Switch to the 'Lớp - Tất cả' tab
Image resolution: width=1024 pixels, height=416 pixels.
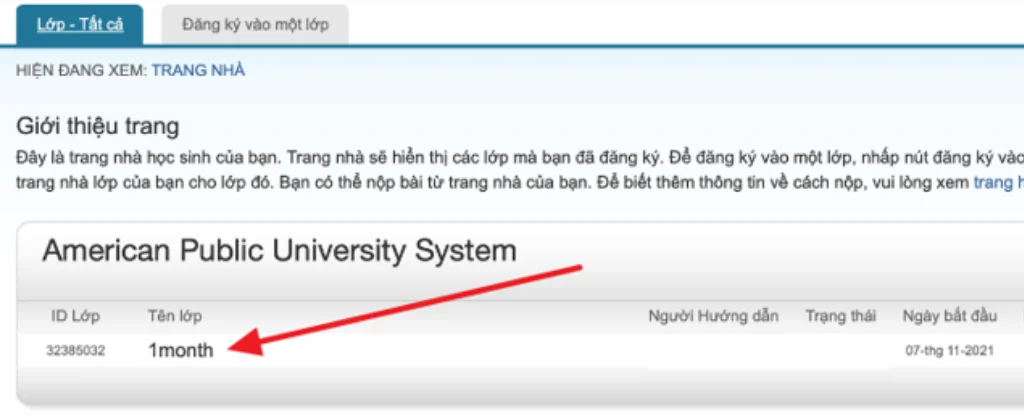[x=80, y=24]
